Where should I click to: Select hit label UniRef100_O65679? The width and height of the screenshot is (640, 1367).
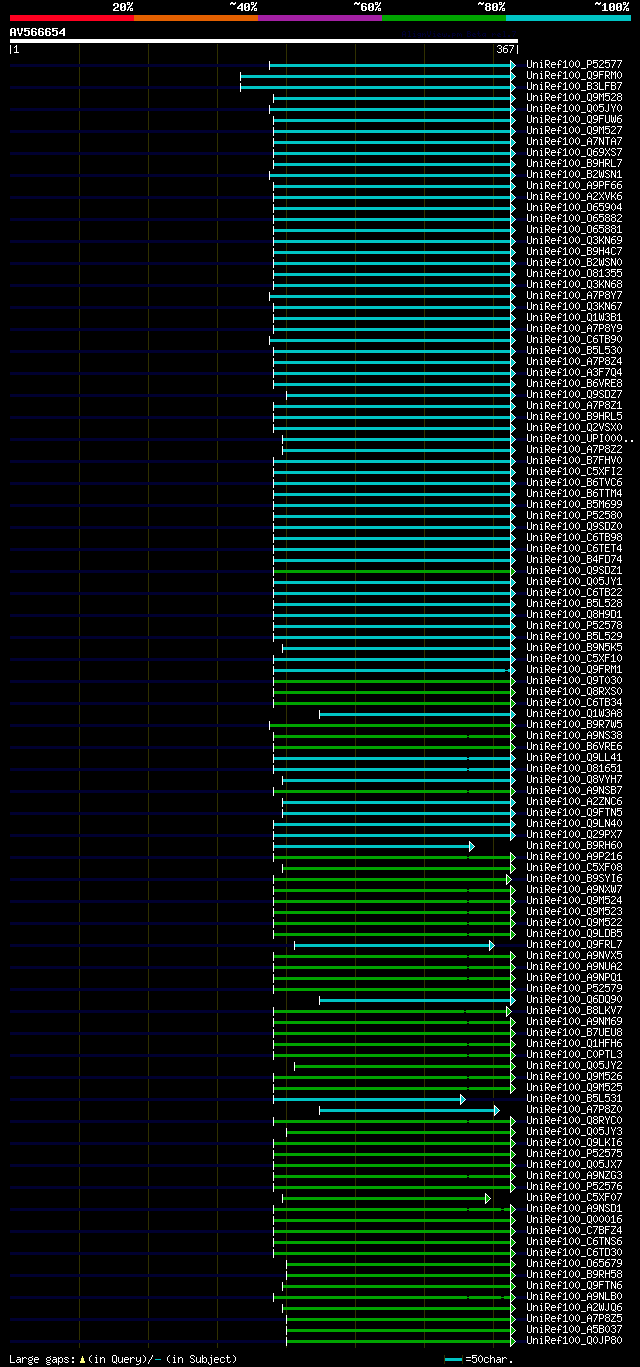(574, 1263)
